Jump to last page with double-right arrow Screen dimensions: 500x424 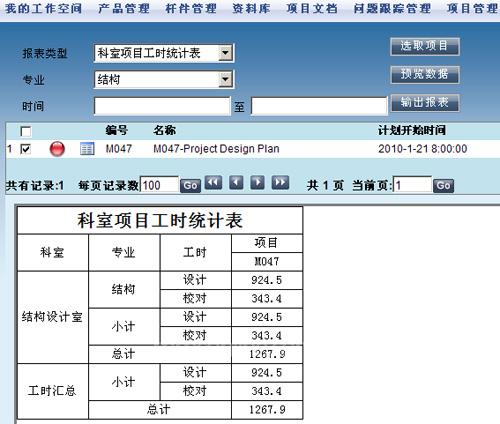280,183
